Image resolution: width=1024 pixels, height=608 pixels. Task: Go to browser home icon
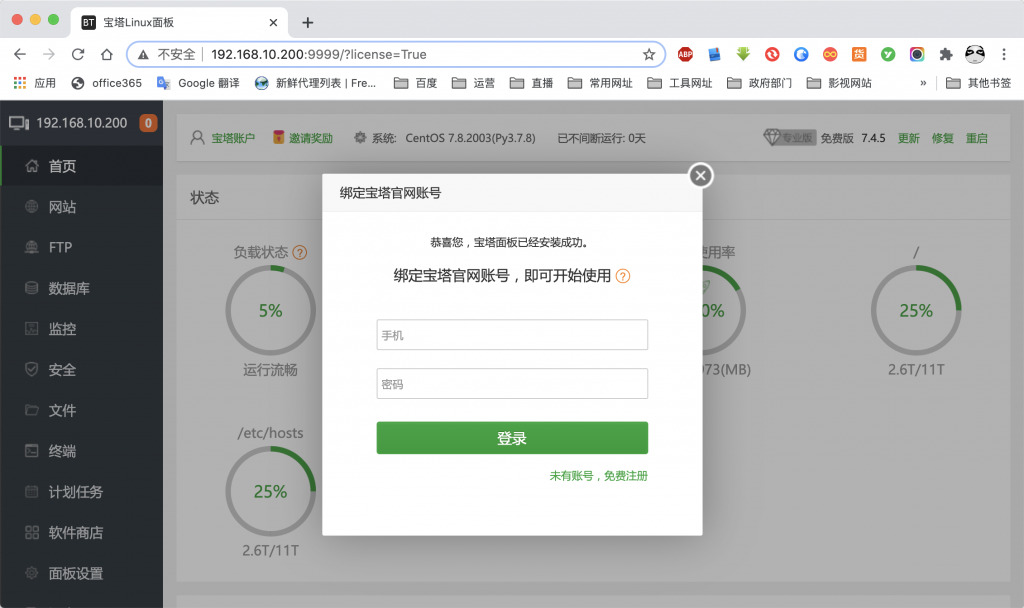[106, 54]
